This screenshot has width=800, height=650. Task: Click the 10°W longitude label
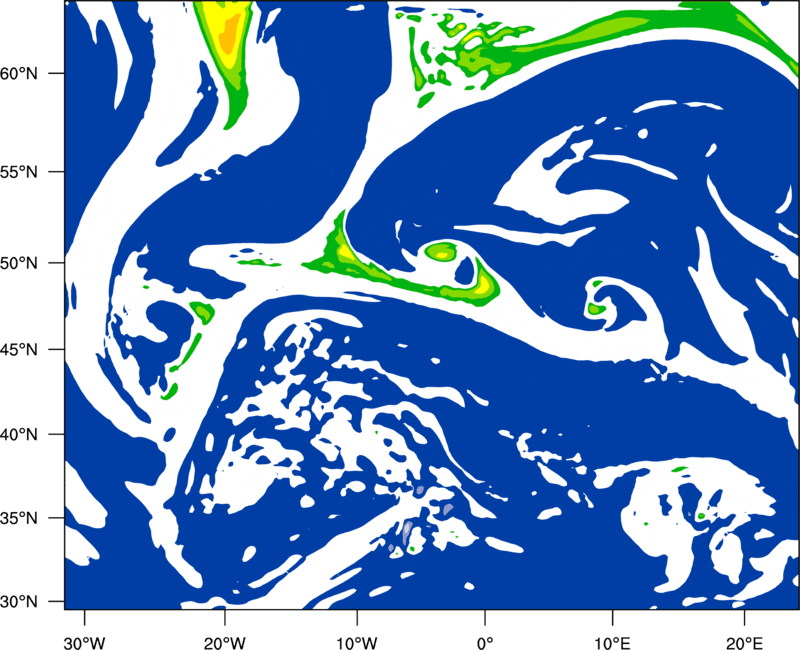[357, 642]
